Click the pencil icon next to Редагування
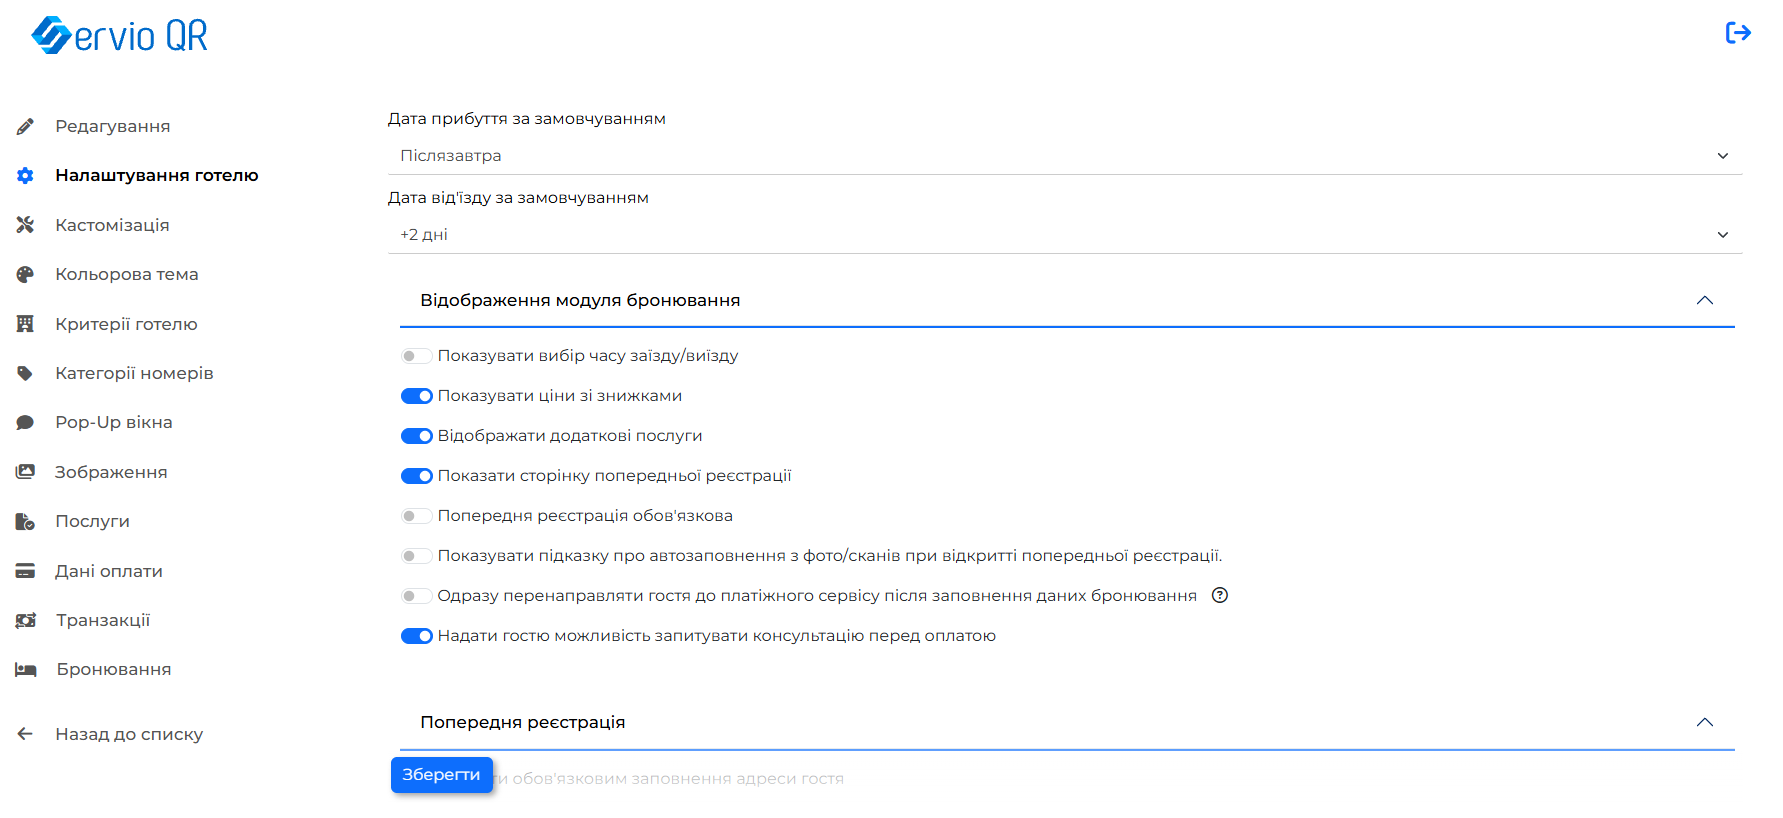1783x818 pixels. tap(25, 126)
